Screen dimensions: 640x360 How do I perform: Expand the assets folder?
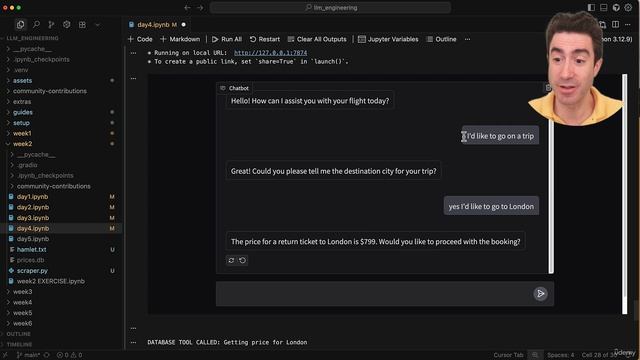22,81
